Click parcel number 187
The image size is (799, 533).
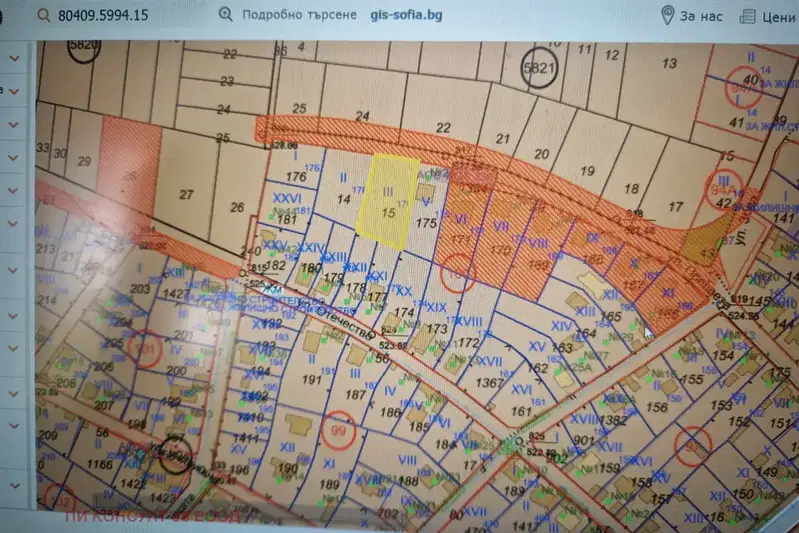click(x=355, y=394)
